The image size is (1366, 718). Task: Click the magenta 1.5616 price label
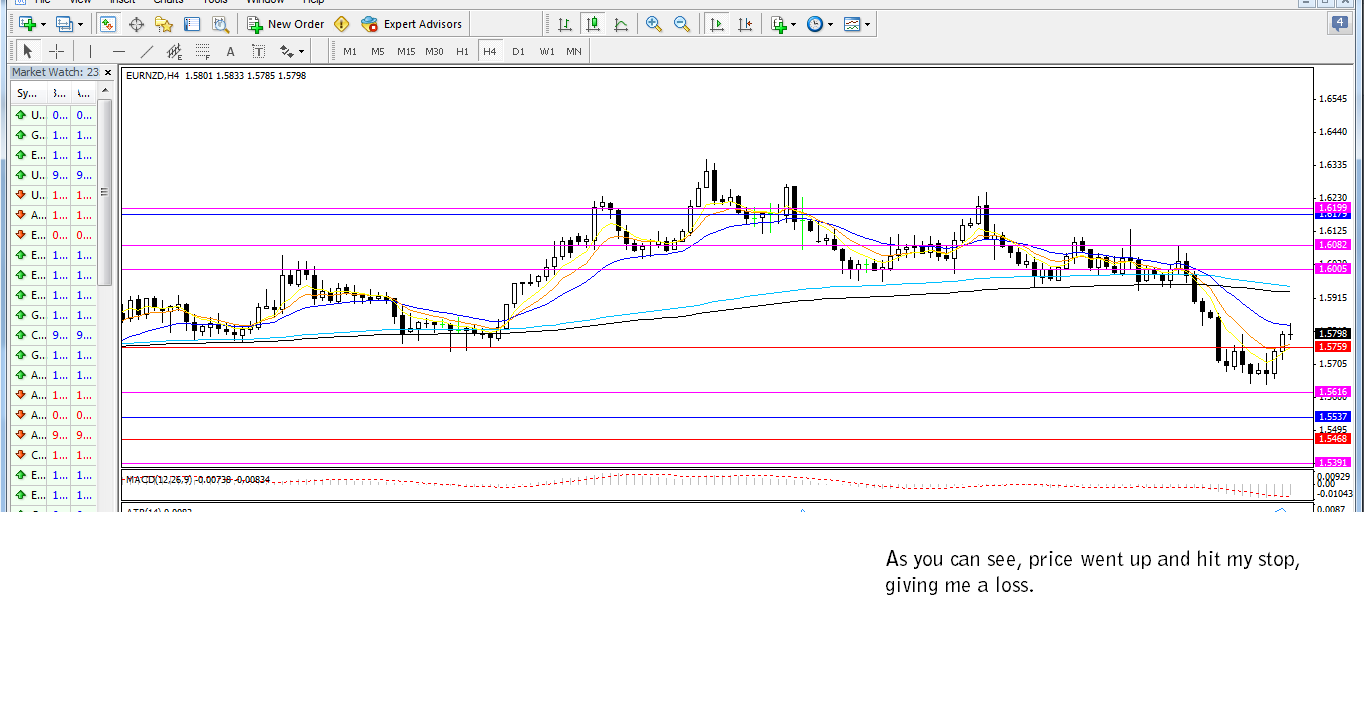(x=1333, y=392)
